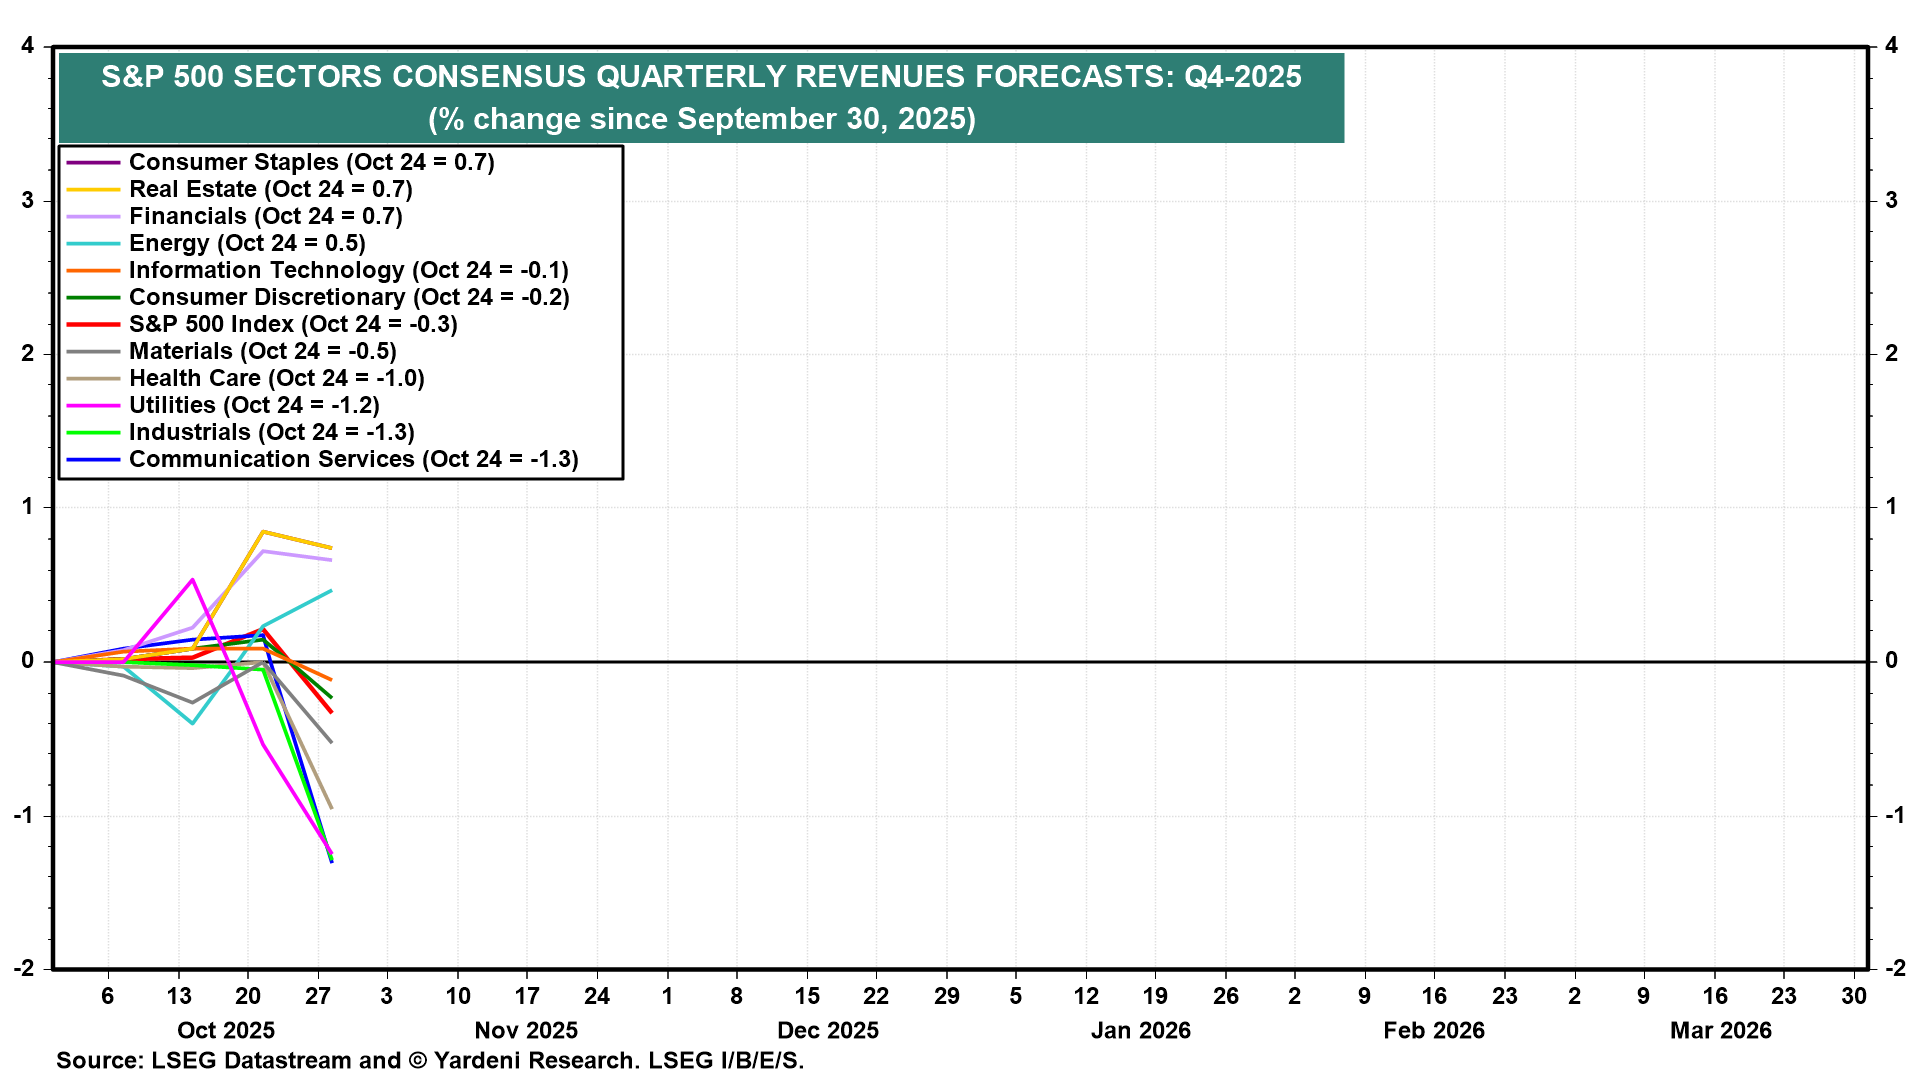Viewport: 1920px width, 1080px height.
Task: Click the Materials gray legend swatch
Action: click(93, 351)
